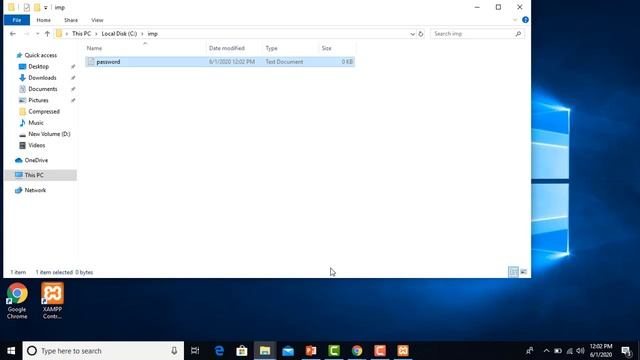The image size is (640, 360).
Task: Open XAMPP icon on the taskbar
Action: [x=403, y=351]
